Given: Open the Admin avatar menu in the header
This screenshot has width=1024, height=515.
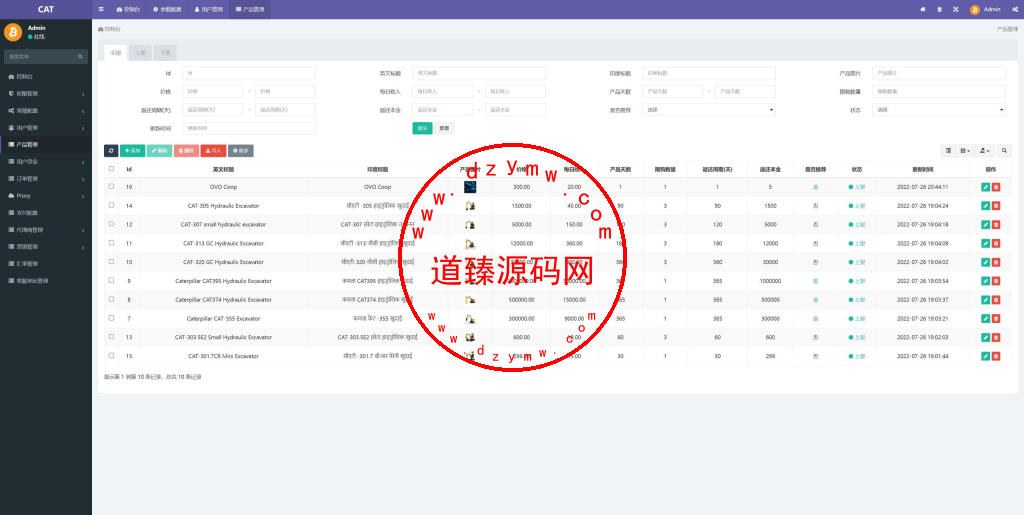Looking at the screenshot, I should coord(985,9).
